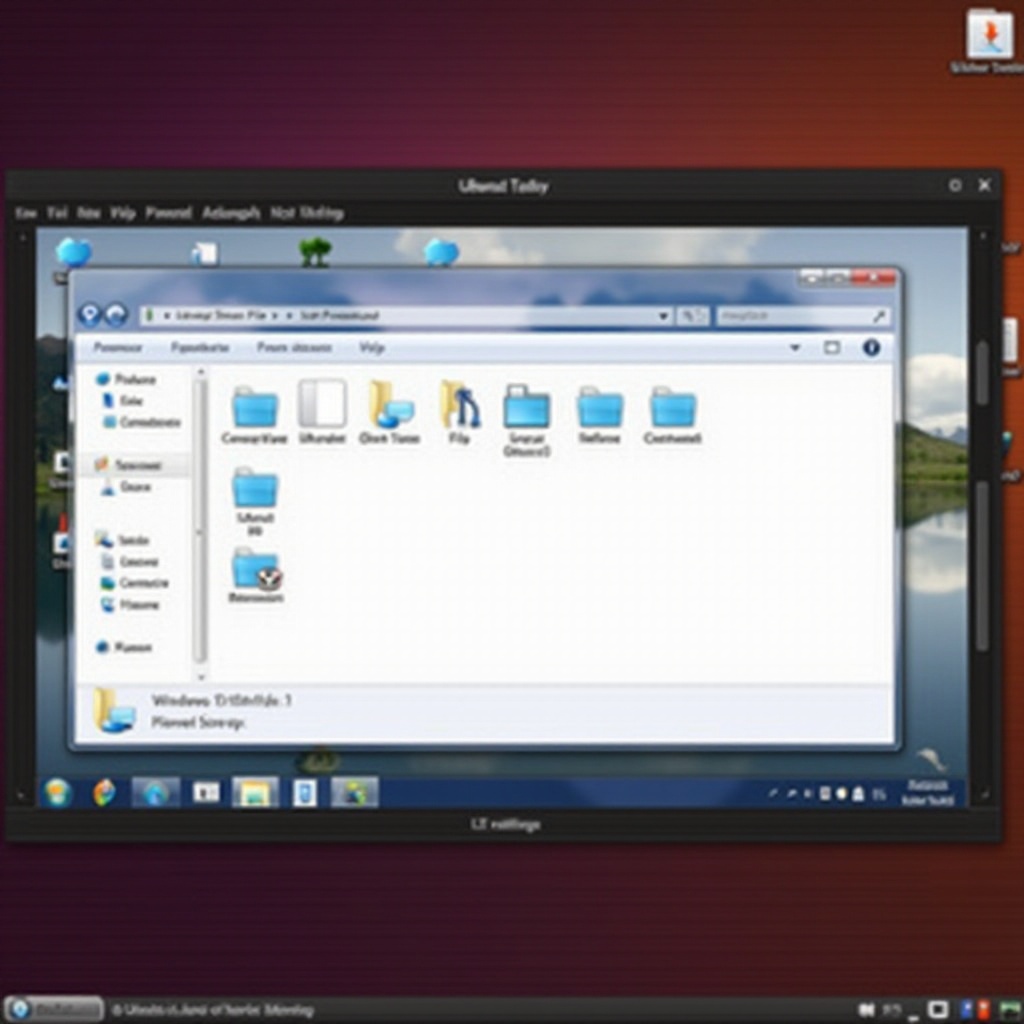
Task: Open Internet Explorer from the Windows taskbar
Action: (x=156, y=792)
